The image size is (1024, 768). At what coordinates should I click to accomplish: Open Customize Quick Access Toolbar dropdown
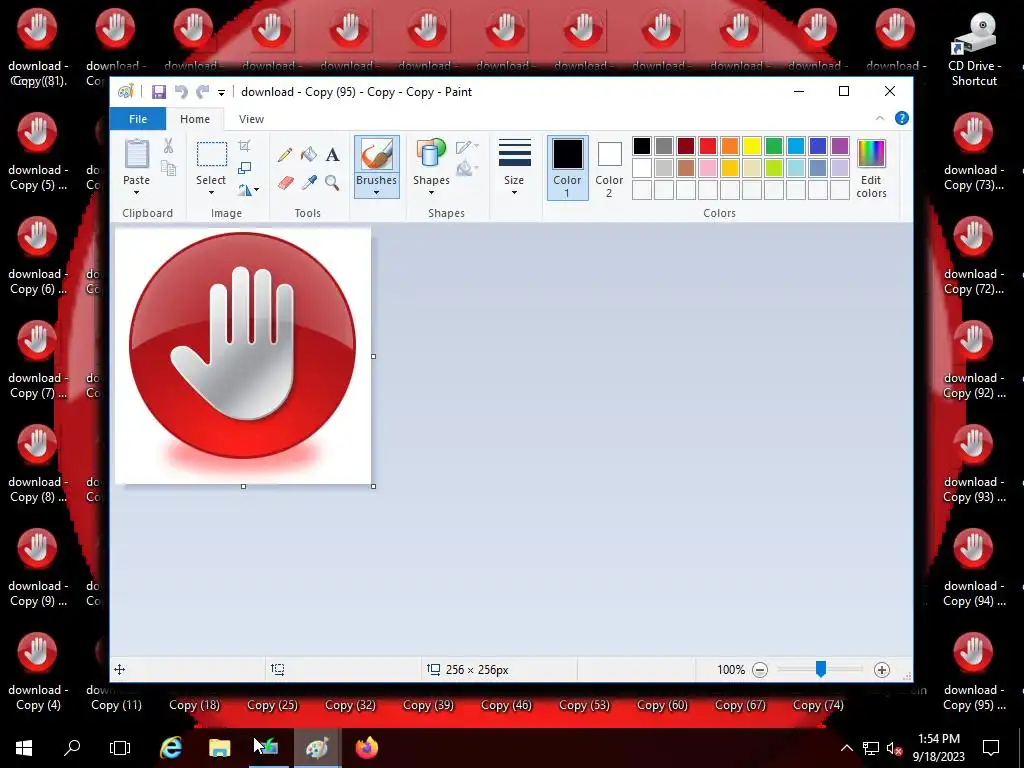[x=221, y=93]
